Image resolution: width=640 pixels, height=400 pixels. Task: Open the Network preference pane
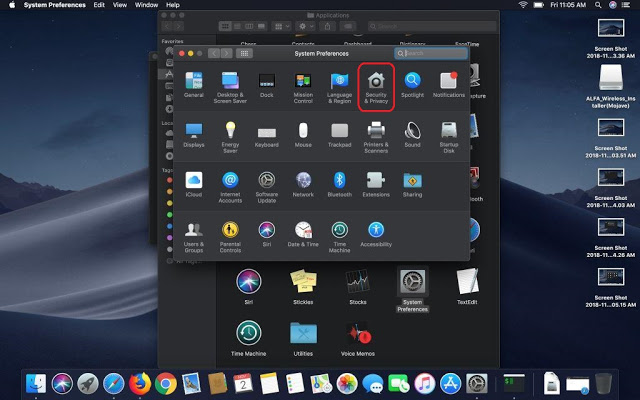(x=303, y=180)
